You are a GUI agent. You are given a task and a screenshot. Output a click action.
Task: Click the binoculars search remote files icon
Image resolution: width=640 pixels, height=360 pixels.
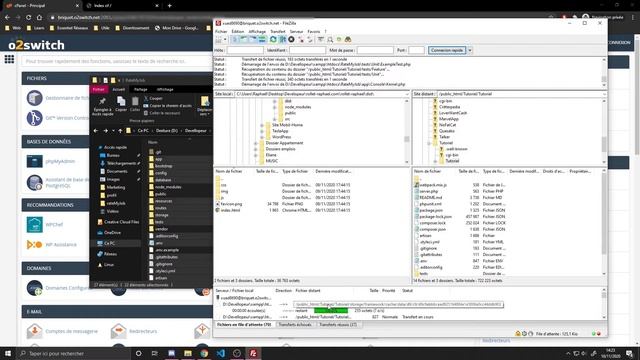(348, 40)
